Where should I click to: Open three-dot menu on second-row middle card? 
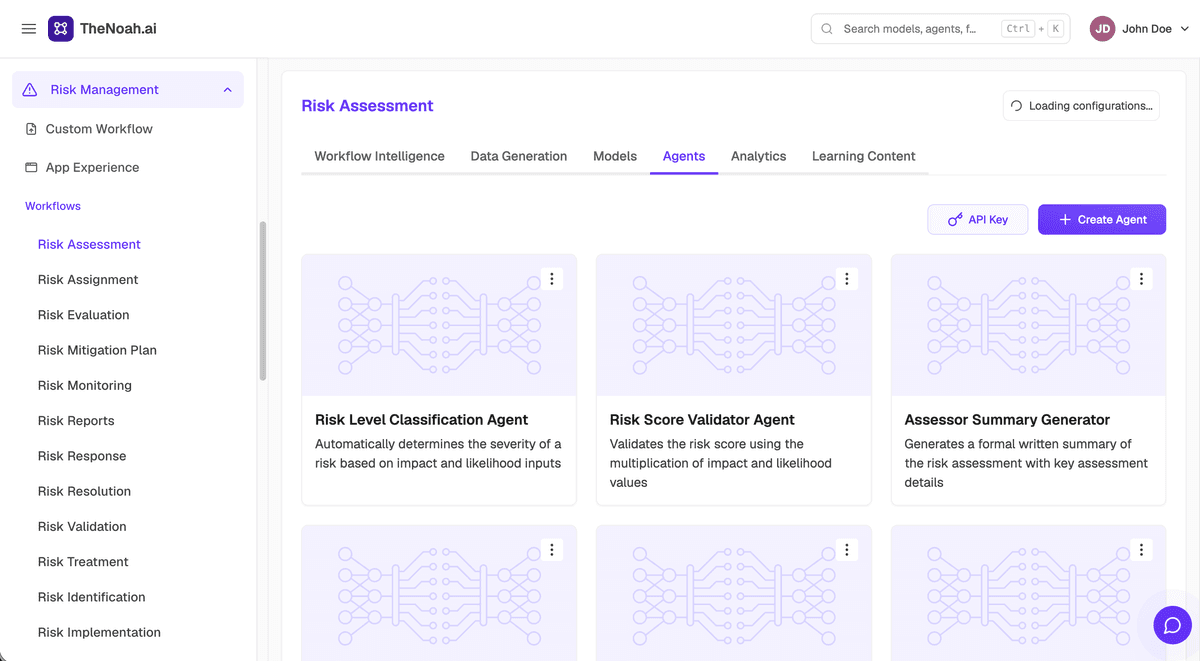tap(847, 550)
